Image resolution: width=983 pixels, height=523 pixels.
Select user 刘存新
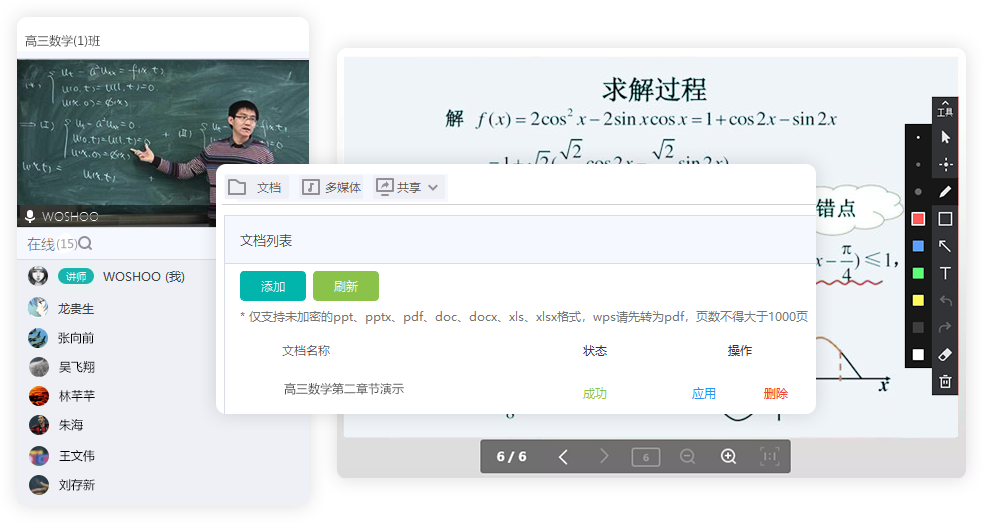pyautogui.click(x=76, y=485)
